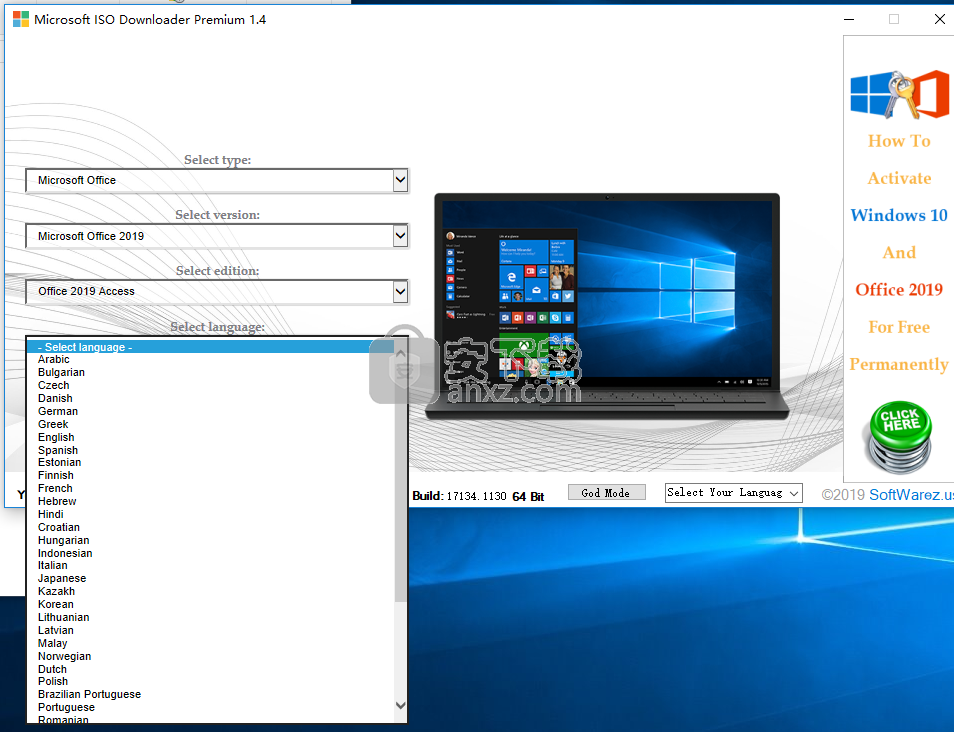Select Norwegian in the language list
The height and width of the screenshot is (732, 954).
64,656
